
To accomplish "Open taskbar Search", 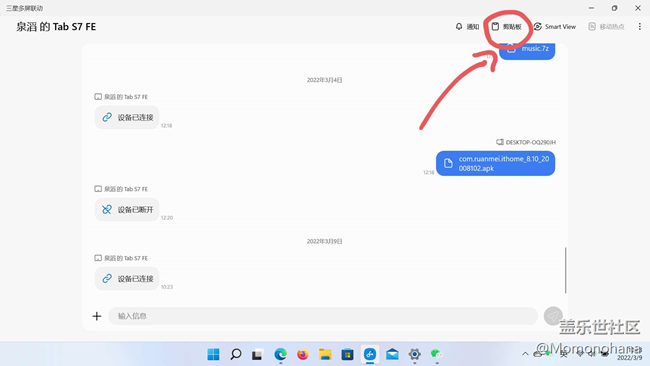I will pyautogui.click(x=236, y=354).
